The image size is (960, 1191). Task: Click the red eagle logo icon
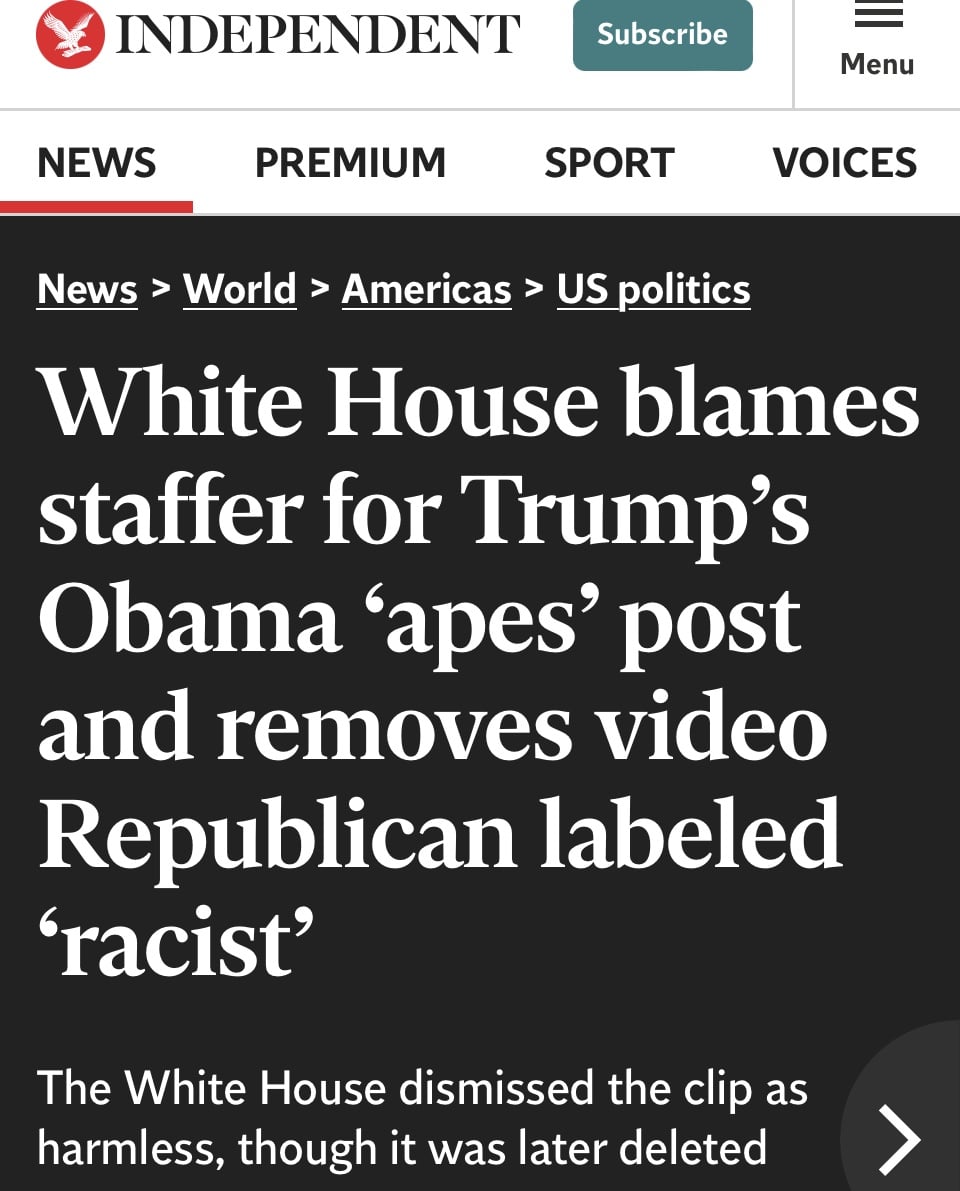[x=70, y=35]
